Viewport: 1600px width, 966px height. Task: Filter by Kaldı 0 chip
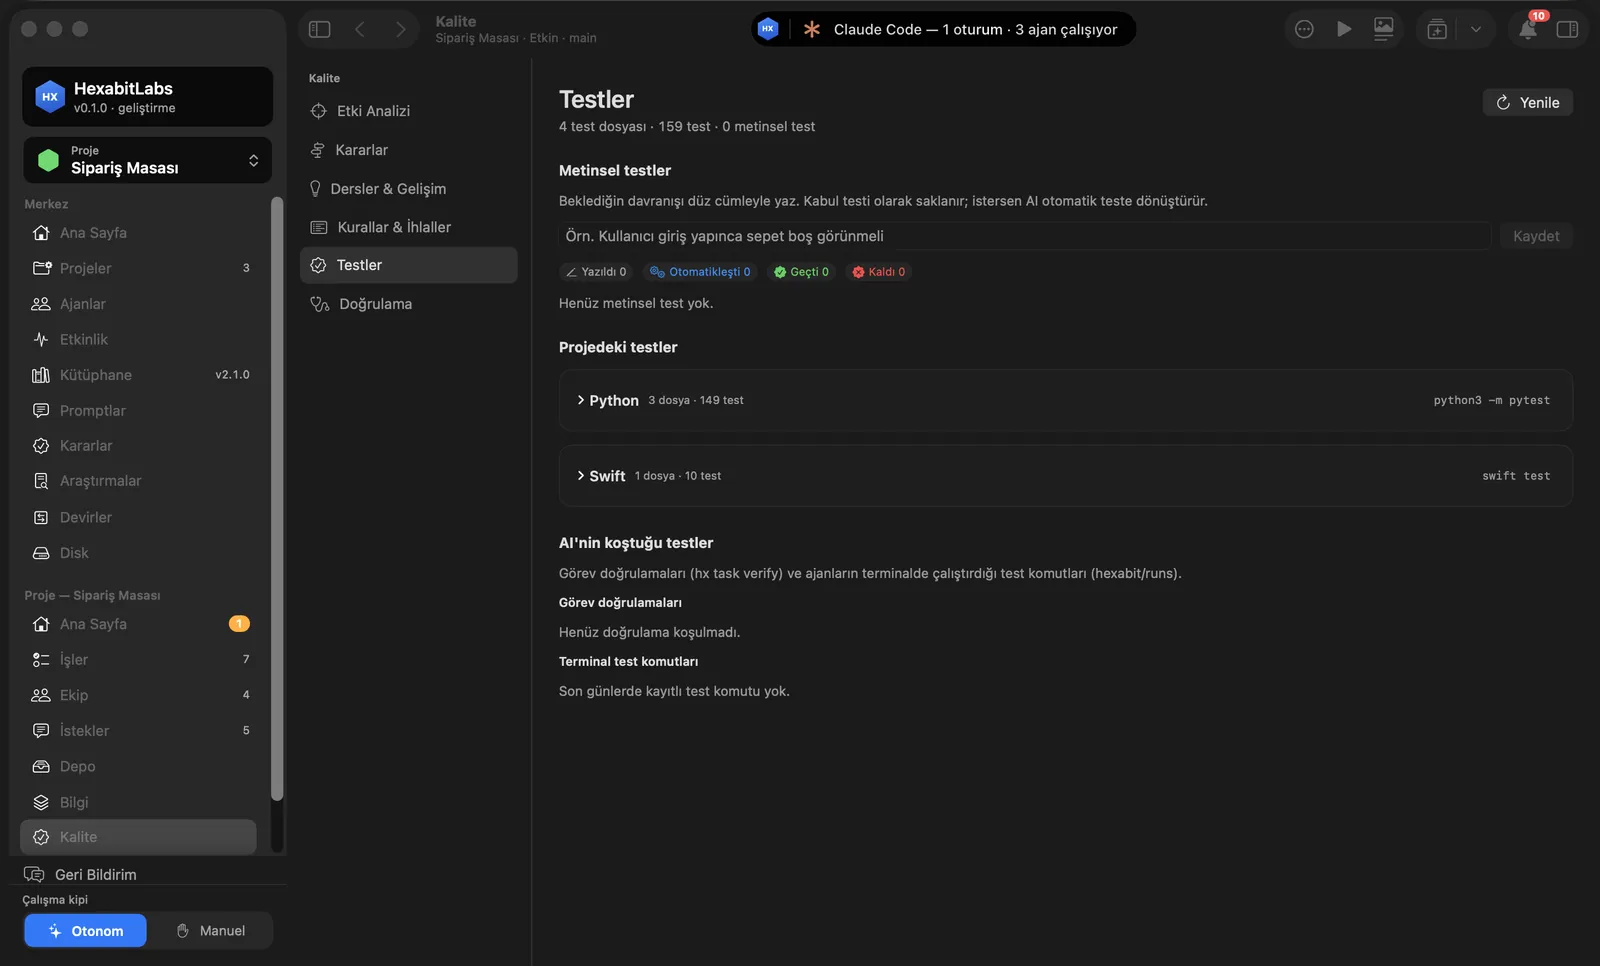[x=878, y=272]
